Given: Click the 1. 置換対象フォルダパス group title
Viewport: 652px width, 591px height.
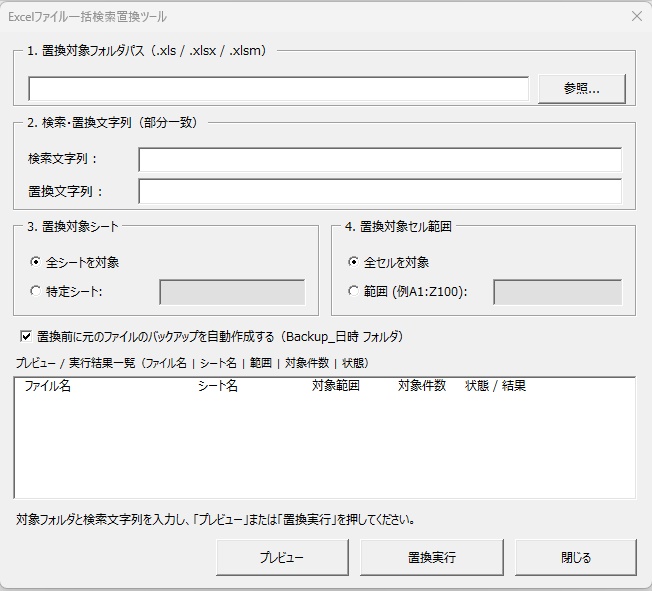Looking at the screenshot, I should pyautogui.click(x=147, y=51).
